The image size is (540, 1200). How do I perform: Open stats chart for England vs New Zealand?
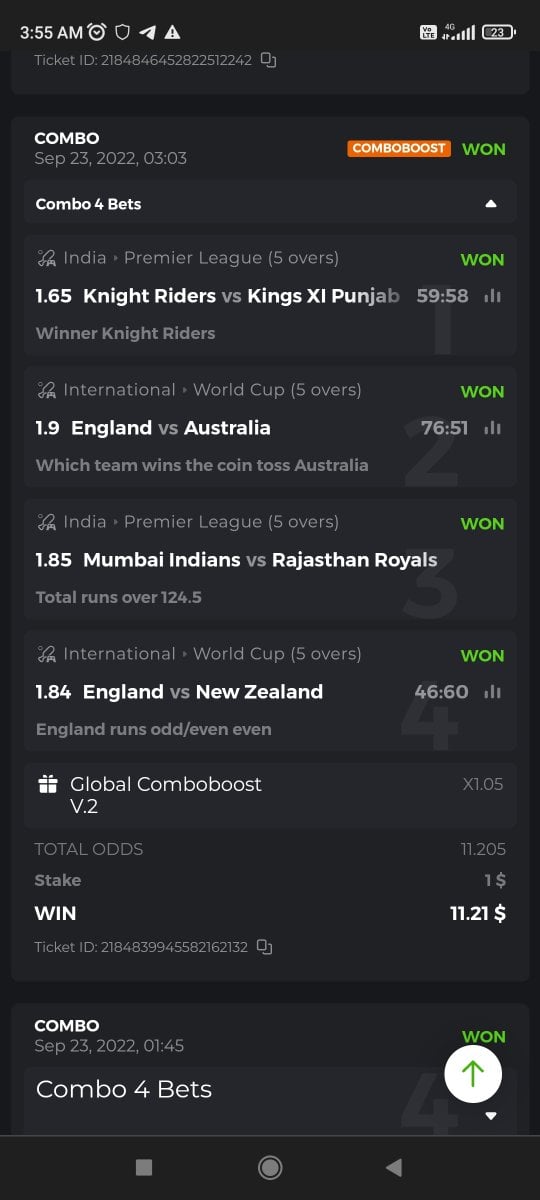point(492,692)
